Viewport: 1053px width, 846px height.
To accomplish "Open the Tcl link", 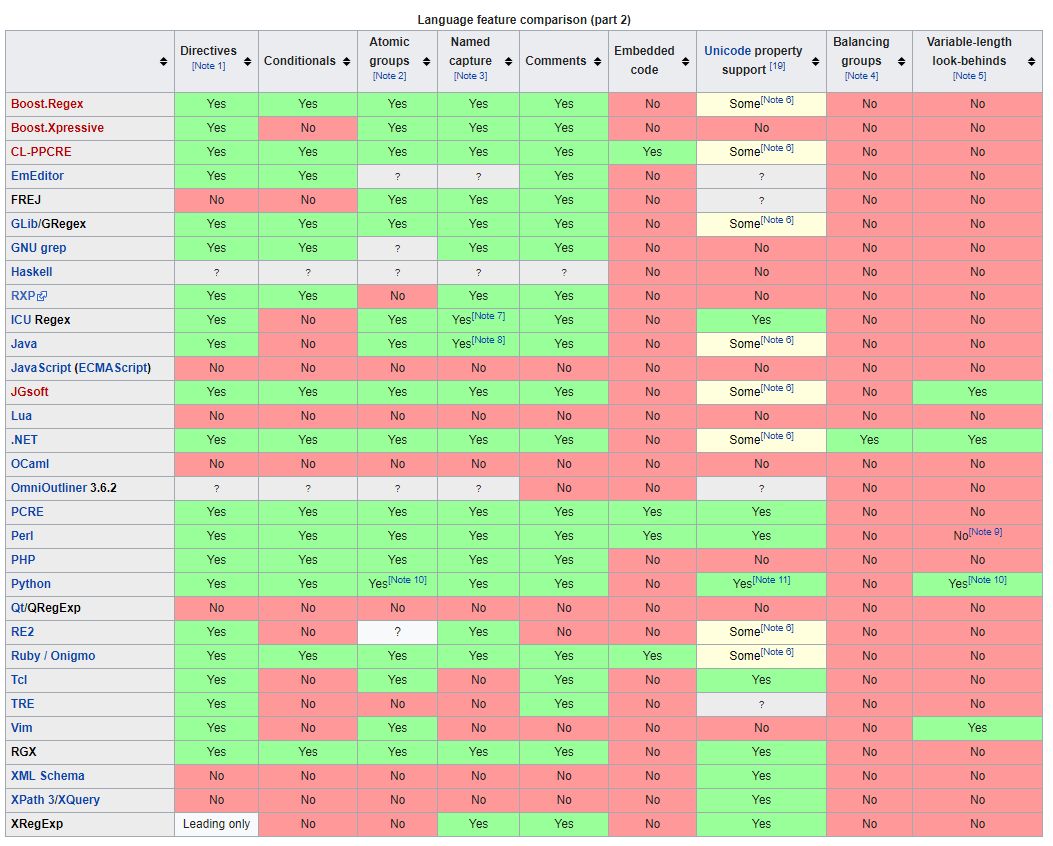I will 19,679.
